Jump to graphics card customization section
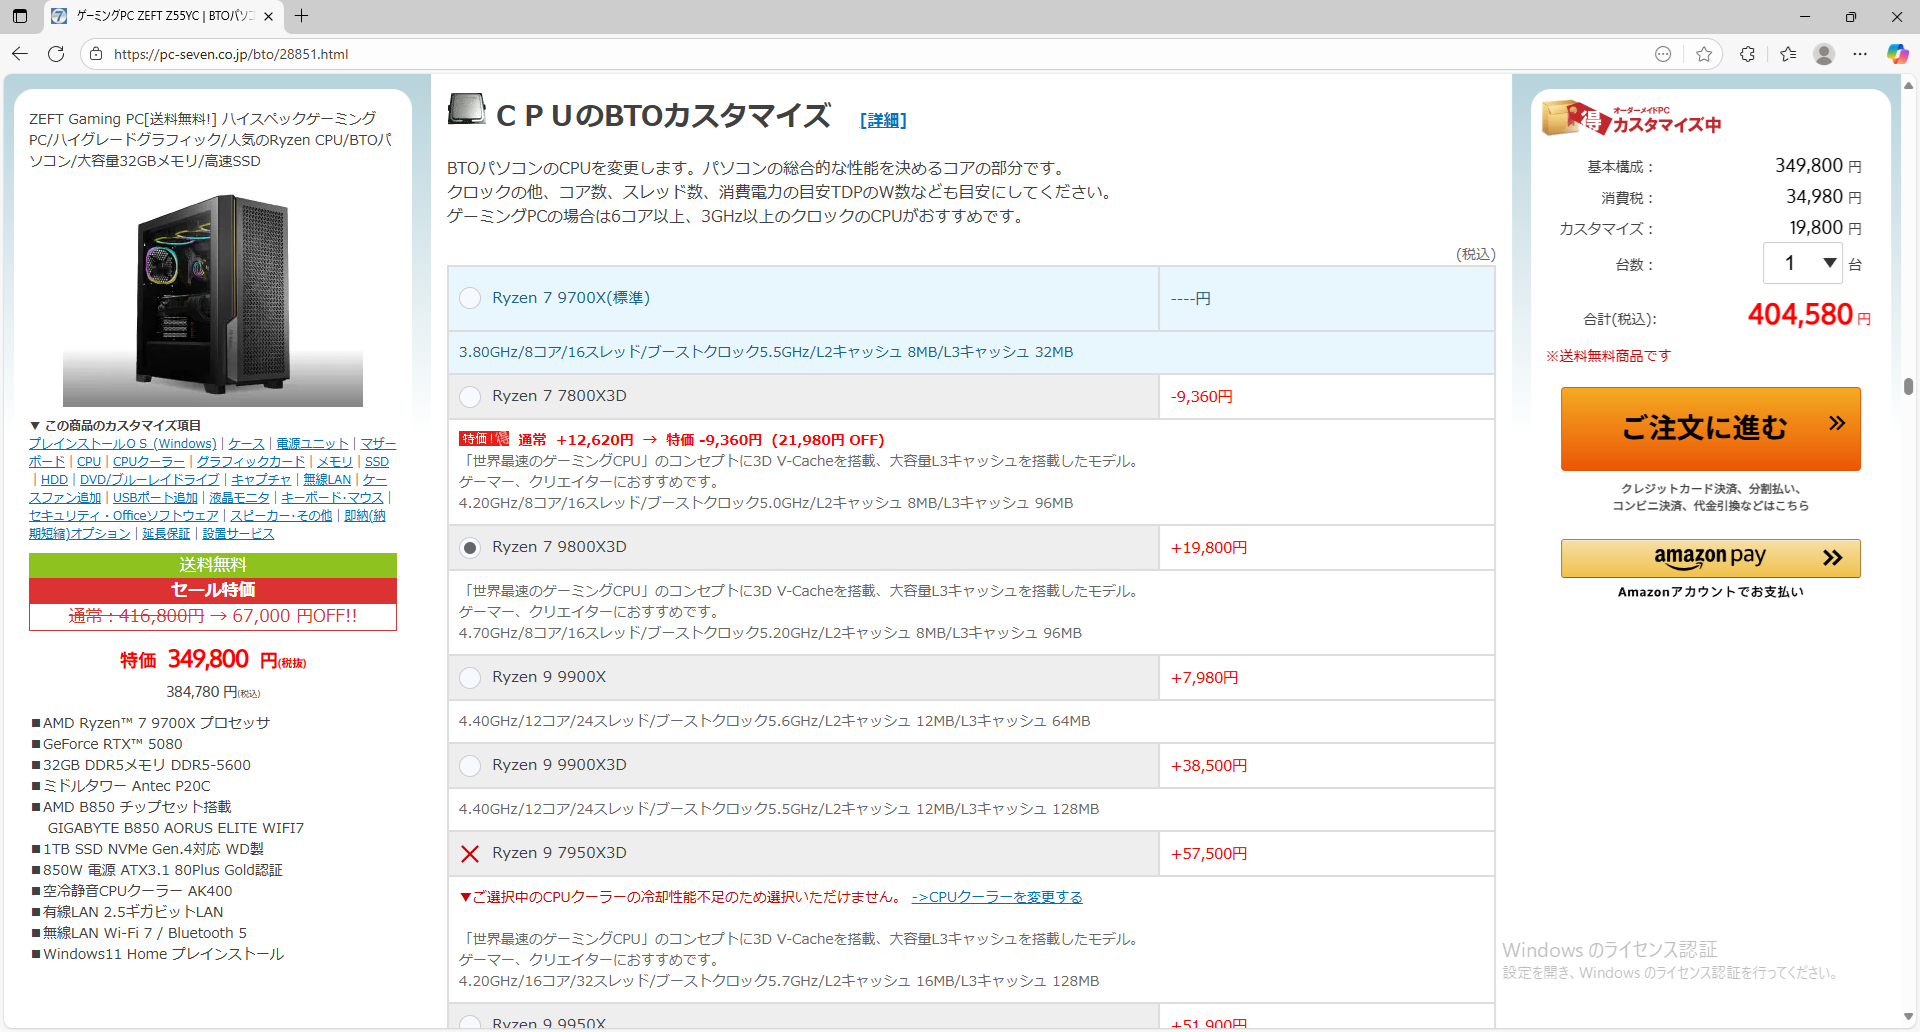 pyautogui.click(x=251, y=461)
